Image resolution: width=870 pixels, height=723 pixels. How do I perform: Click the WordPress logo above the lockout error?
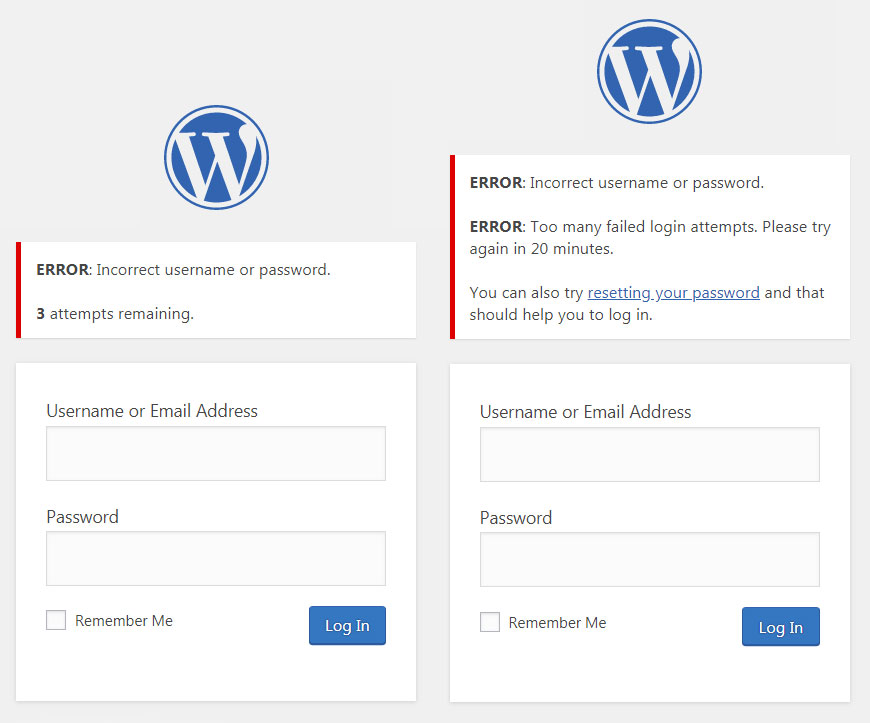point(649,72)
